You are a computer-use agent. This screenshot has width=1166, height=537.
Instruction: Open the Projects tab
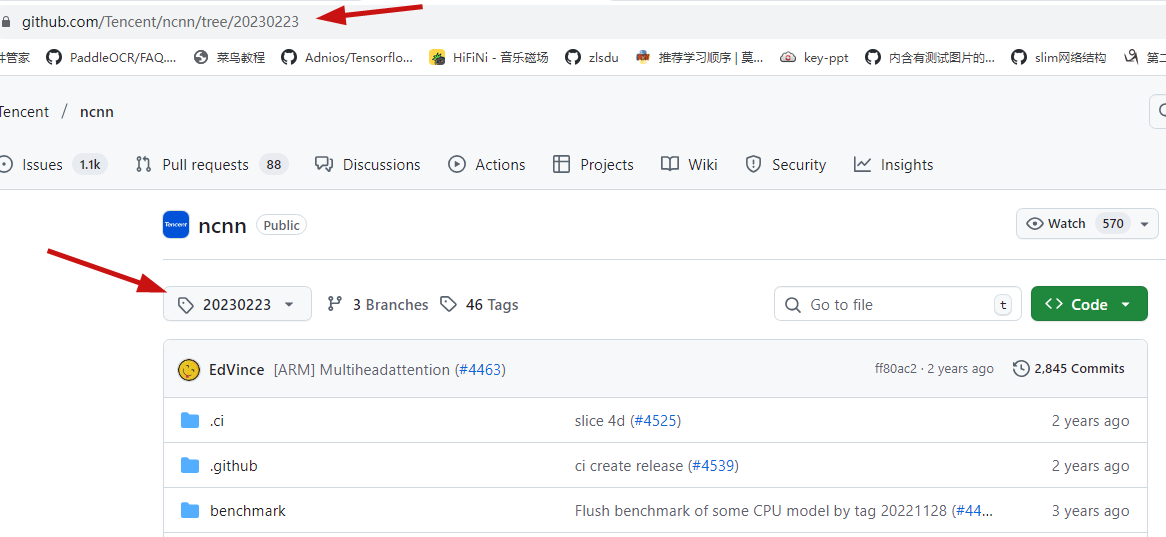coord(593,164)
